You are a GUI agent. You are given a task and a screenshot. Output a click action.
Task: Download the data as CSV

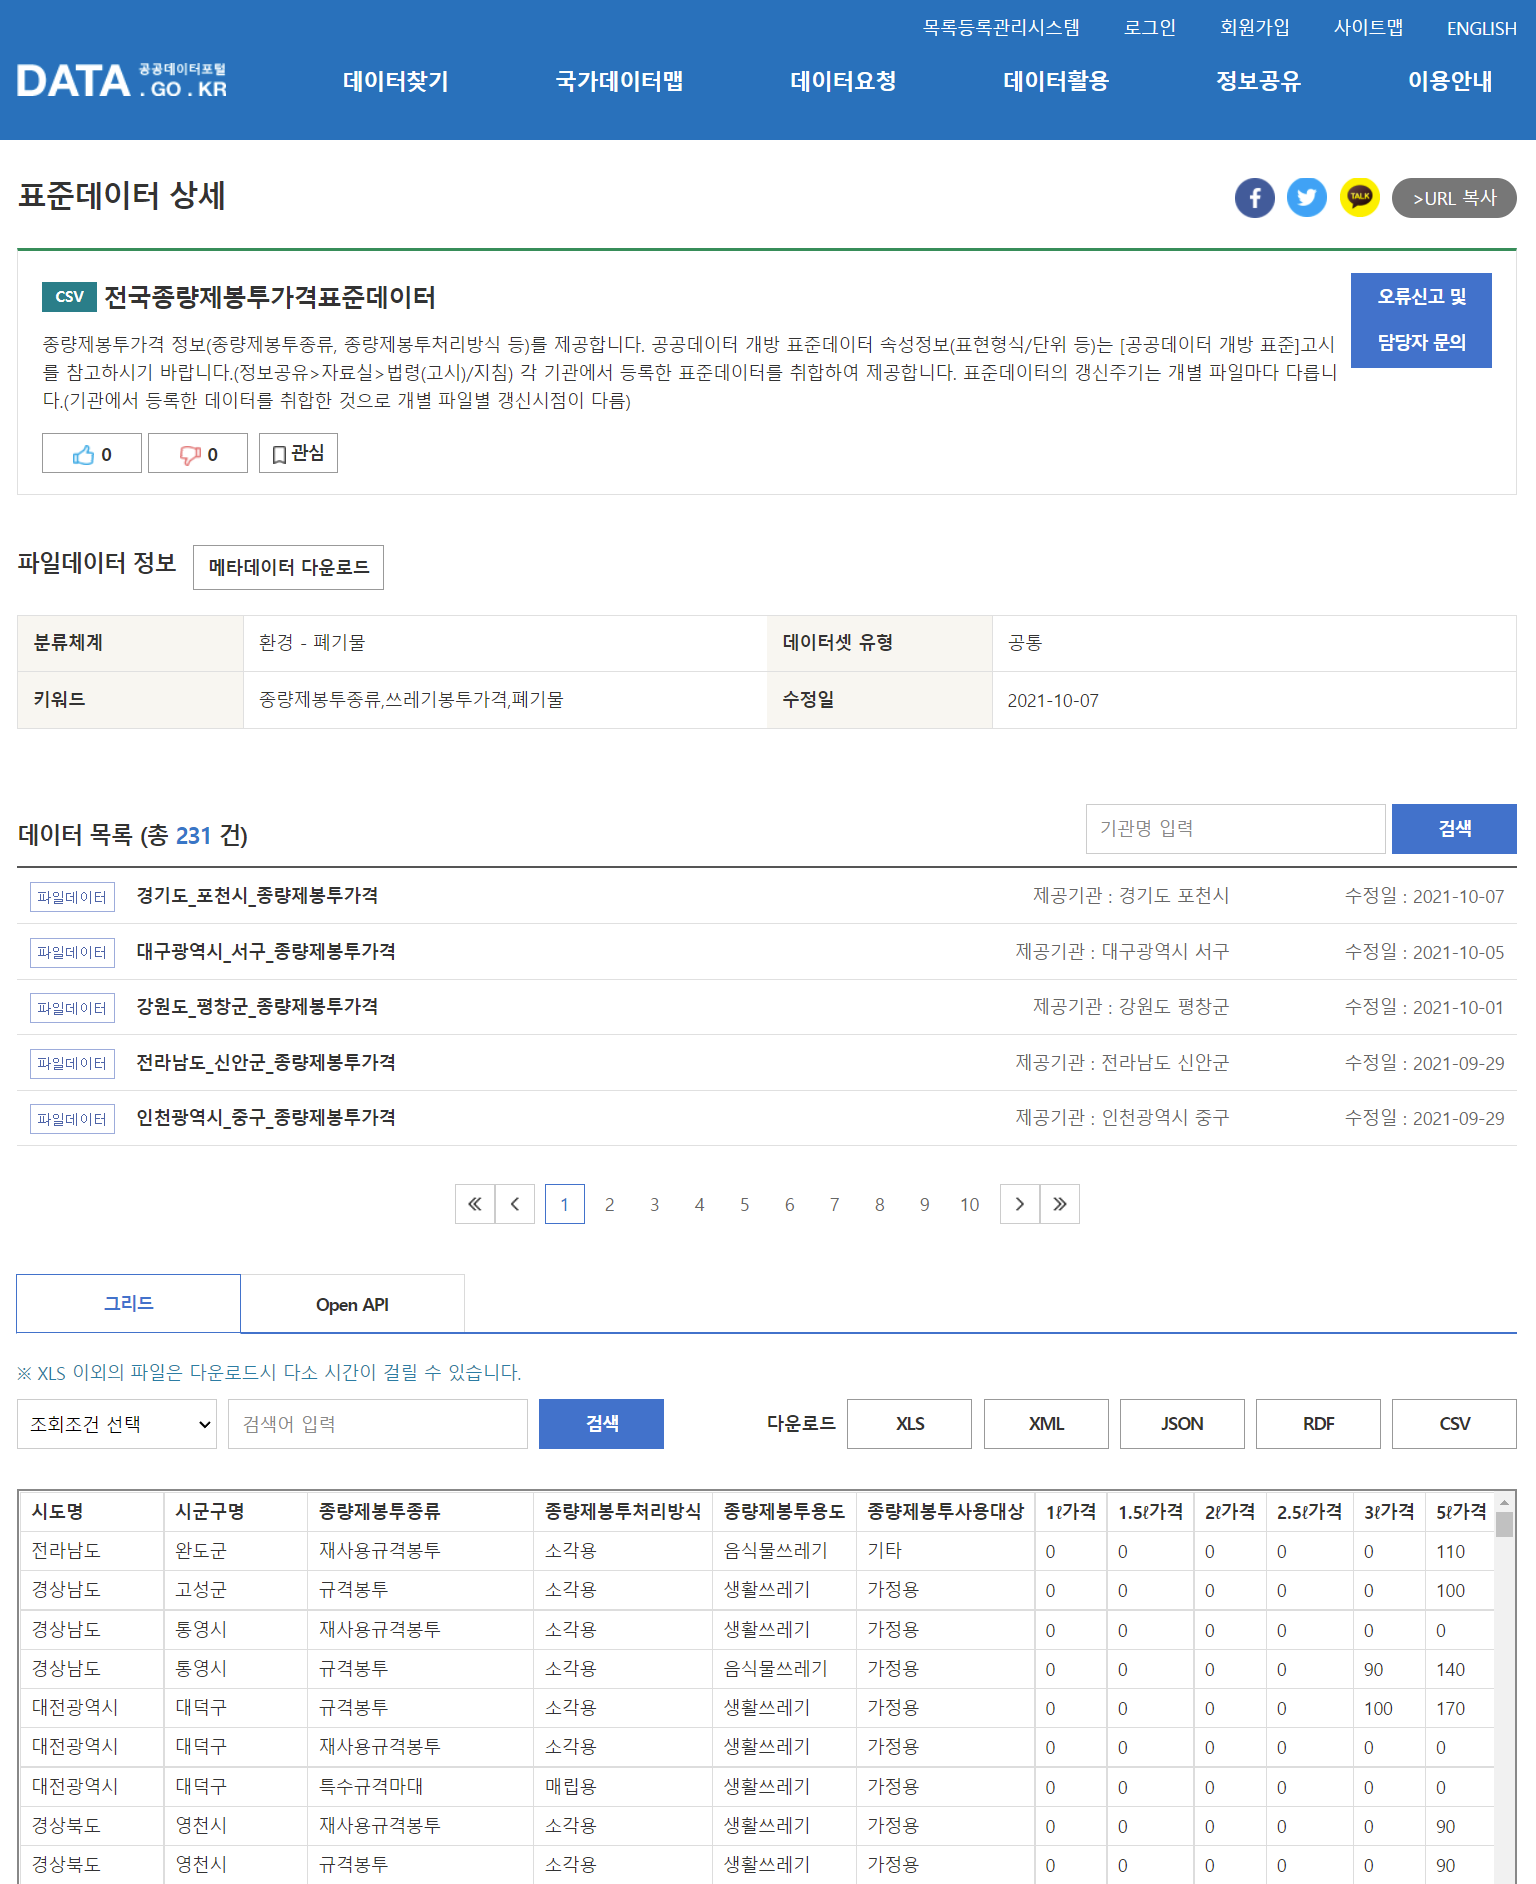pyautogui.click(x=1454, y=1424)
